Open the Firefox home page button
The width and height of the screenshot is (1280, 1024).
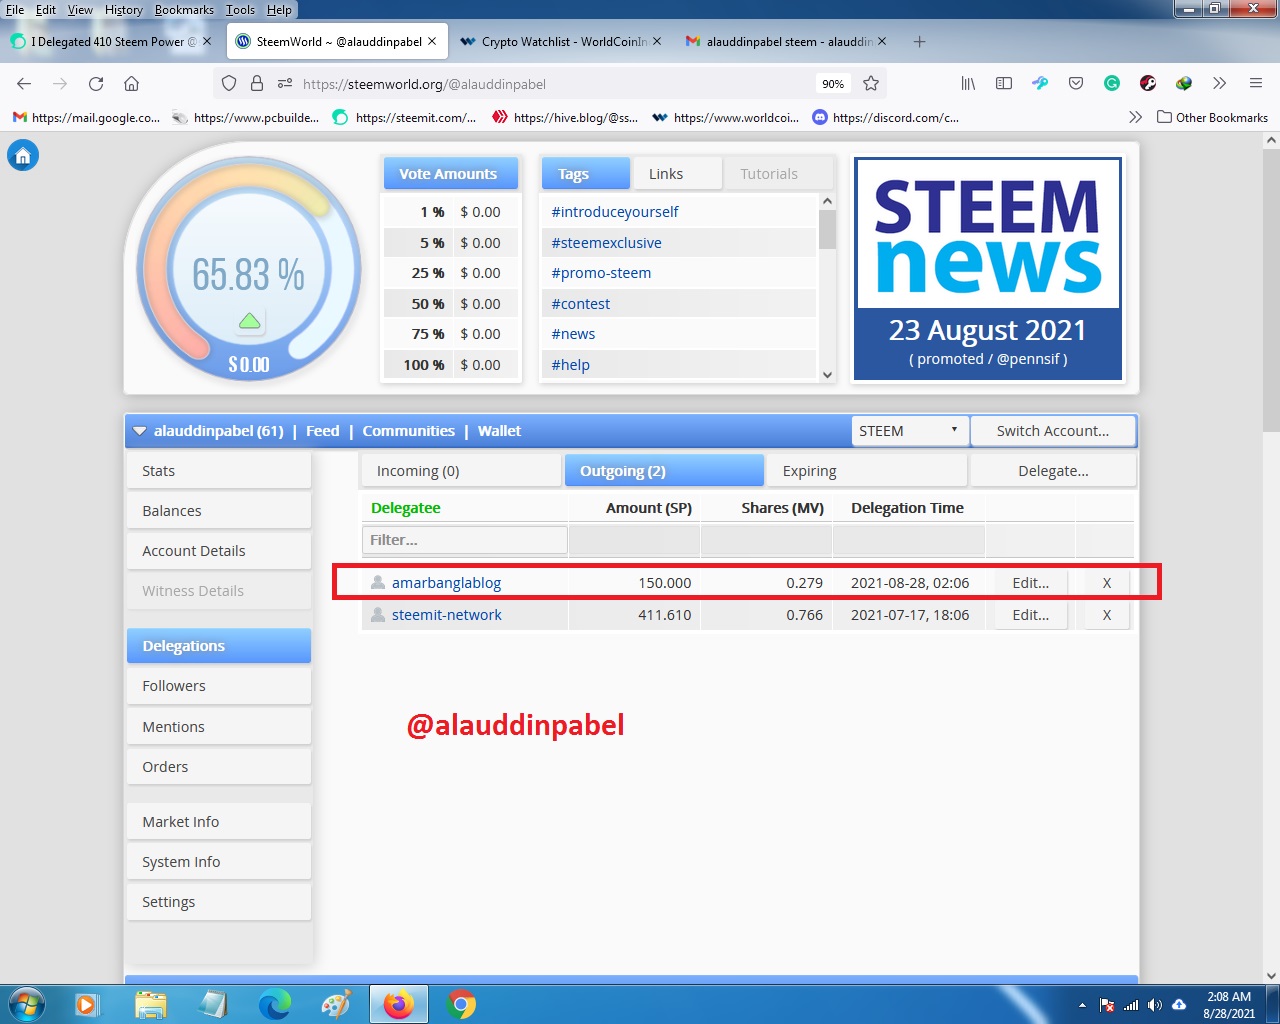click(x=131, y=84)
